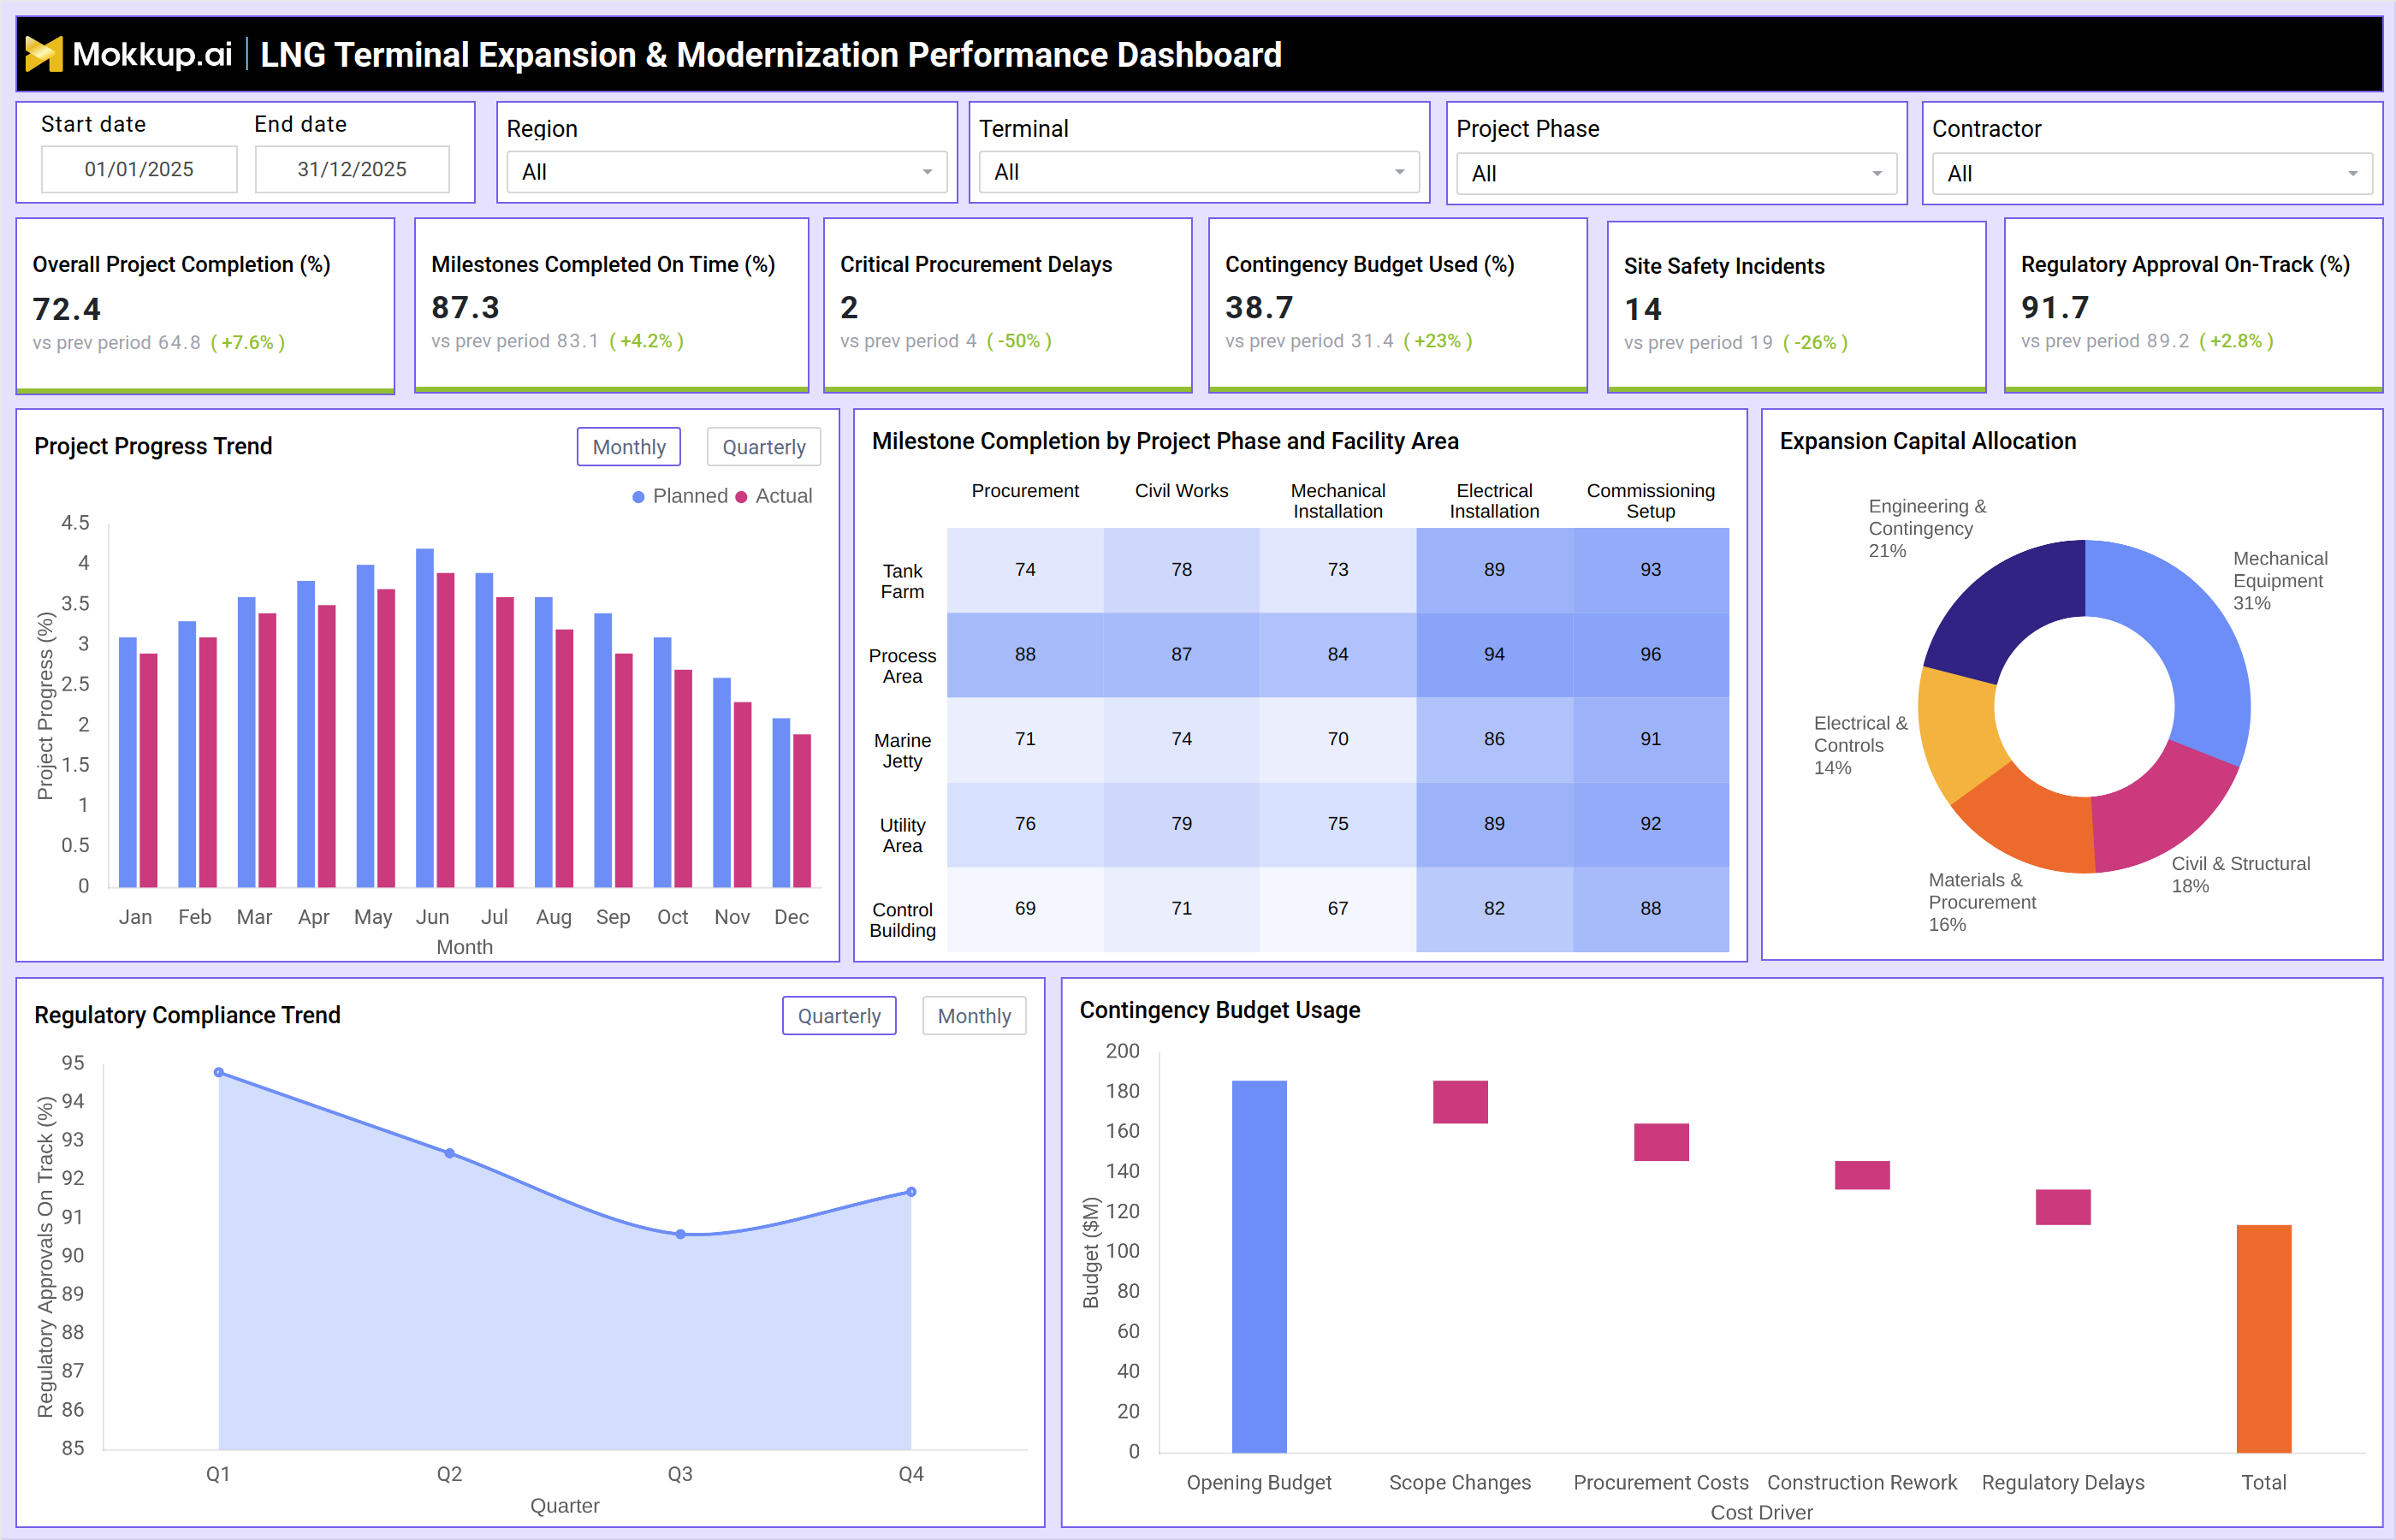Click Tank Farm Procurement cell 74
This screenshot has height=1540, width=2396.
coord(1025,570)
